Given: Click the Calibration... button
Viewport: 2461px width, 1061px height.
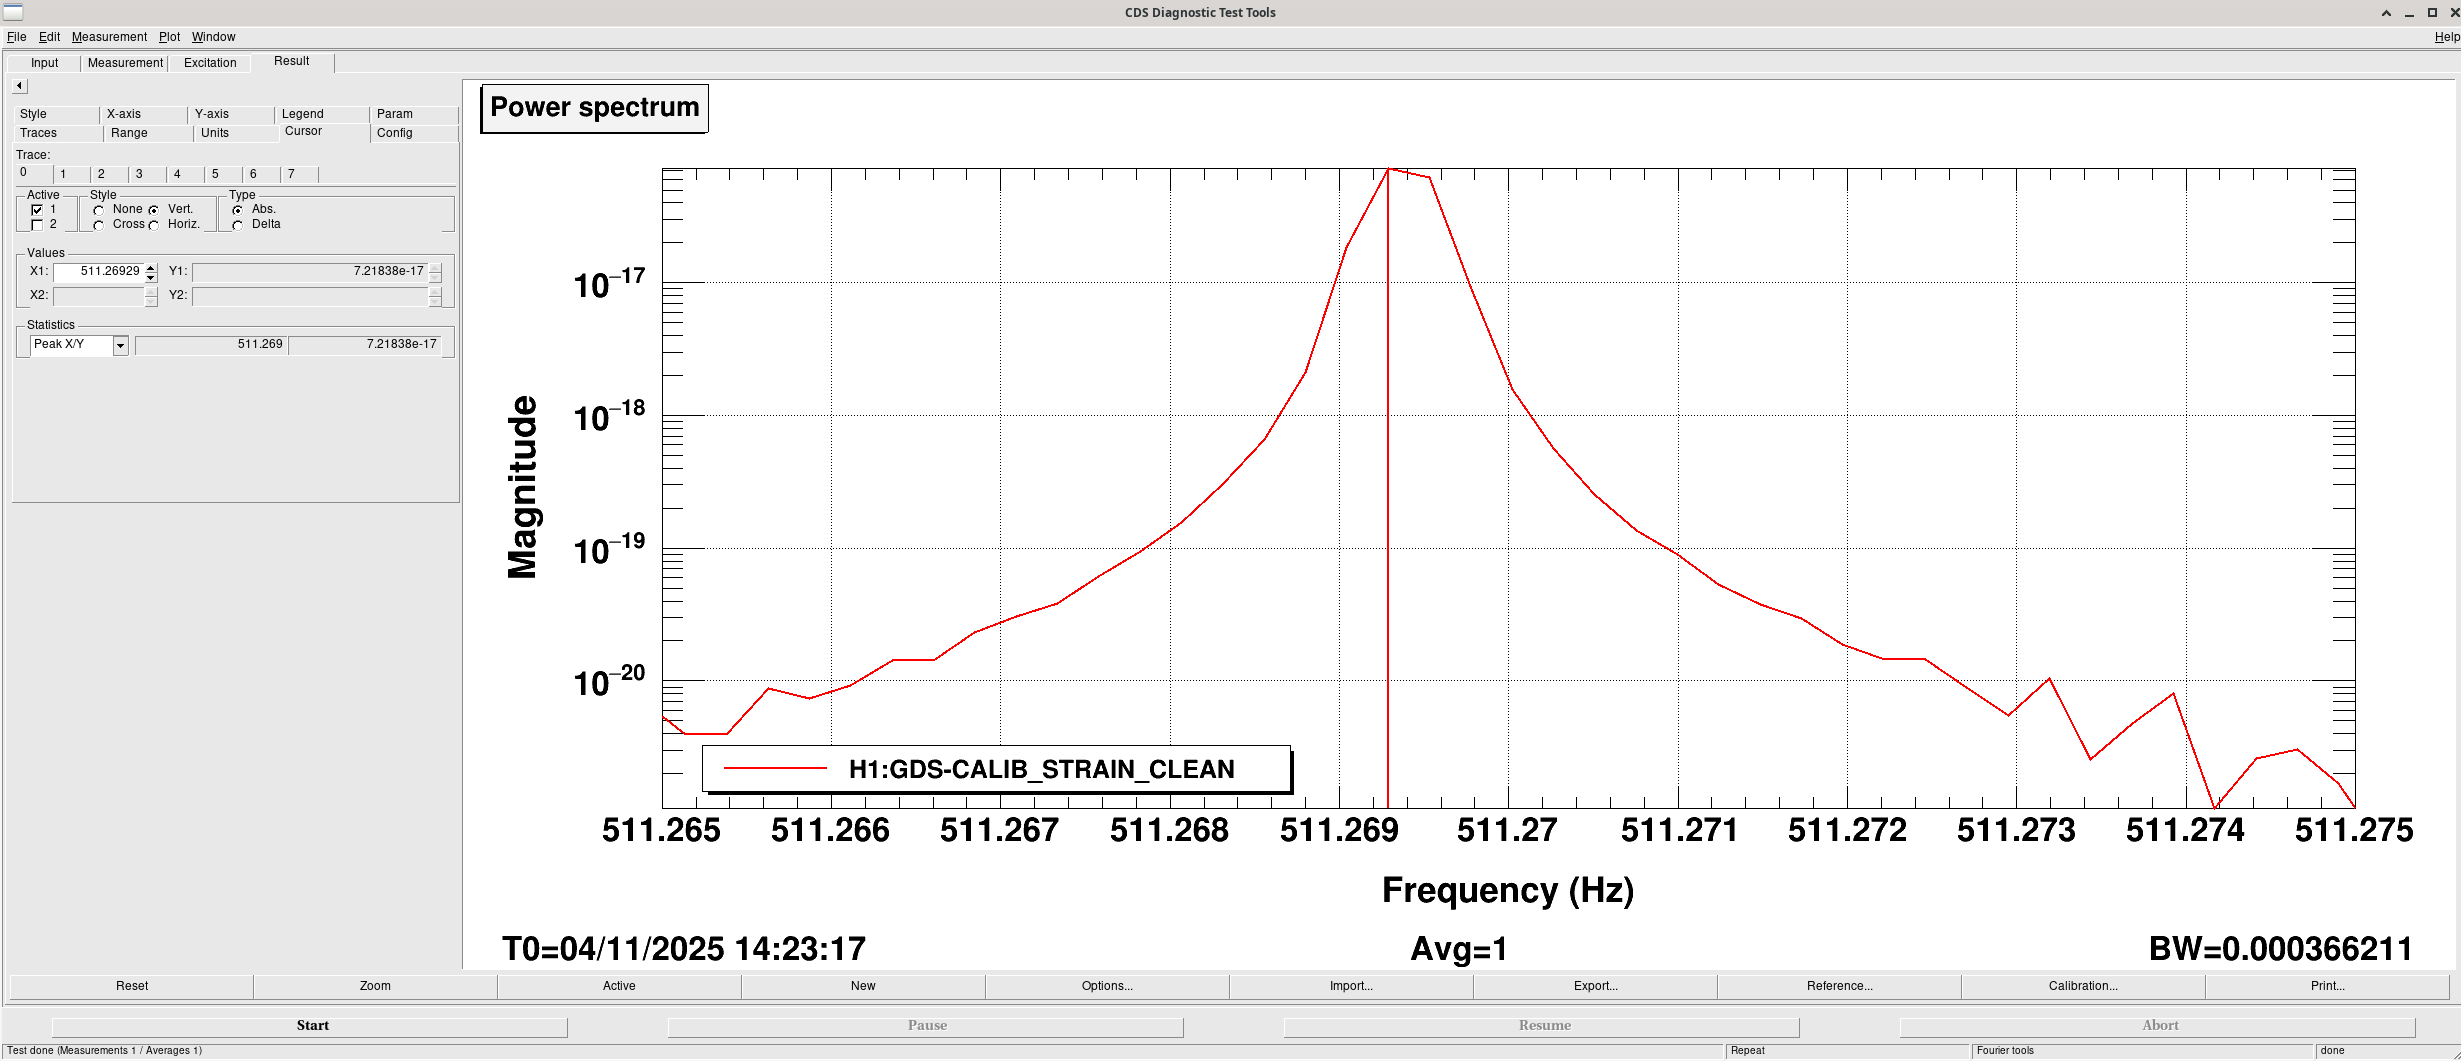Looking at the screenshot, I should click(x=2083, y=986).
